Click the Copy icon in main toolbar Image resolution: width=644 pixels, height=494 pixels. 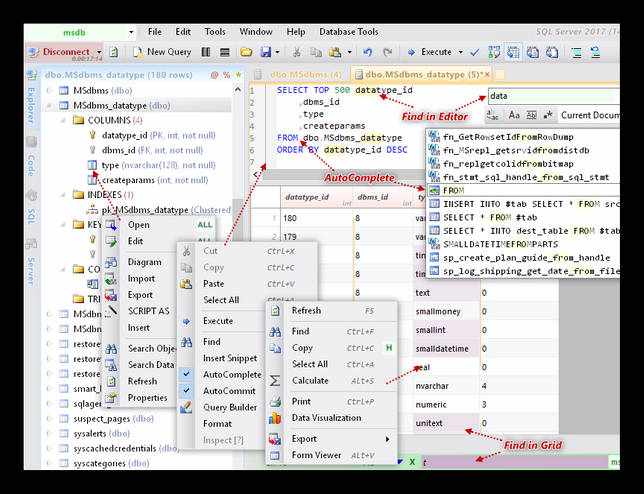pos(316,52)
